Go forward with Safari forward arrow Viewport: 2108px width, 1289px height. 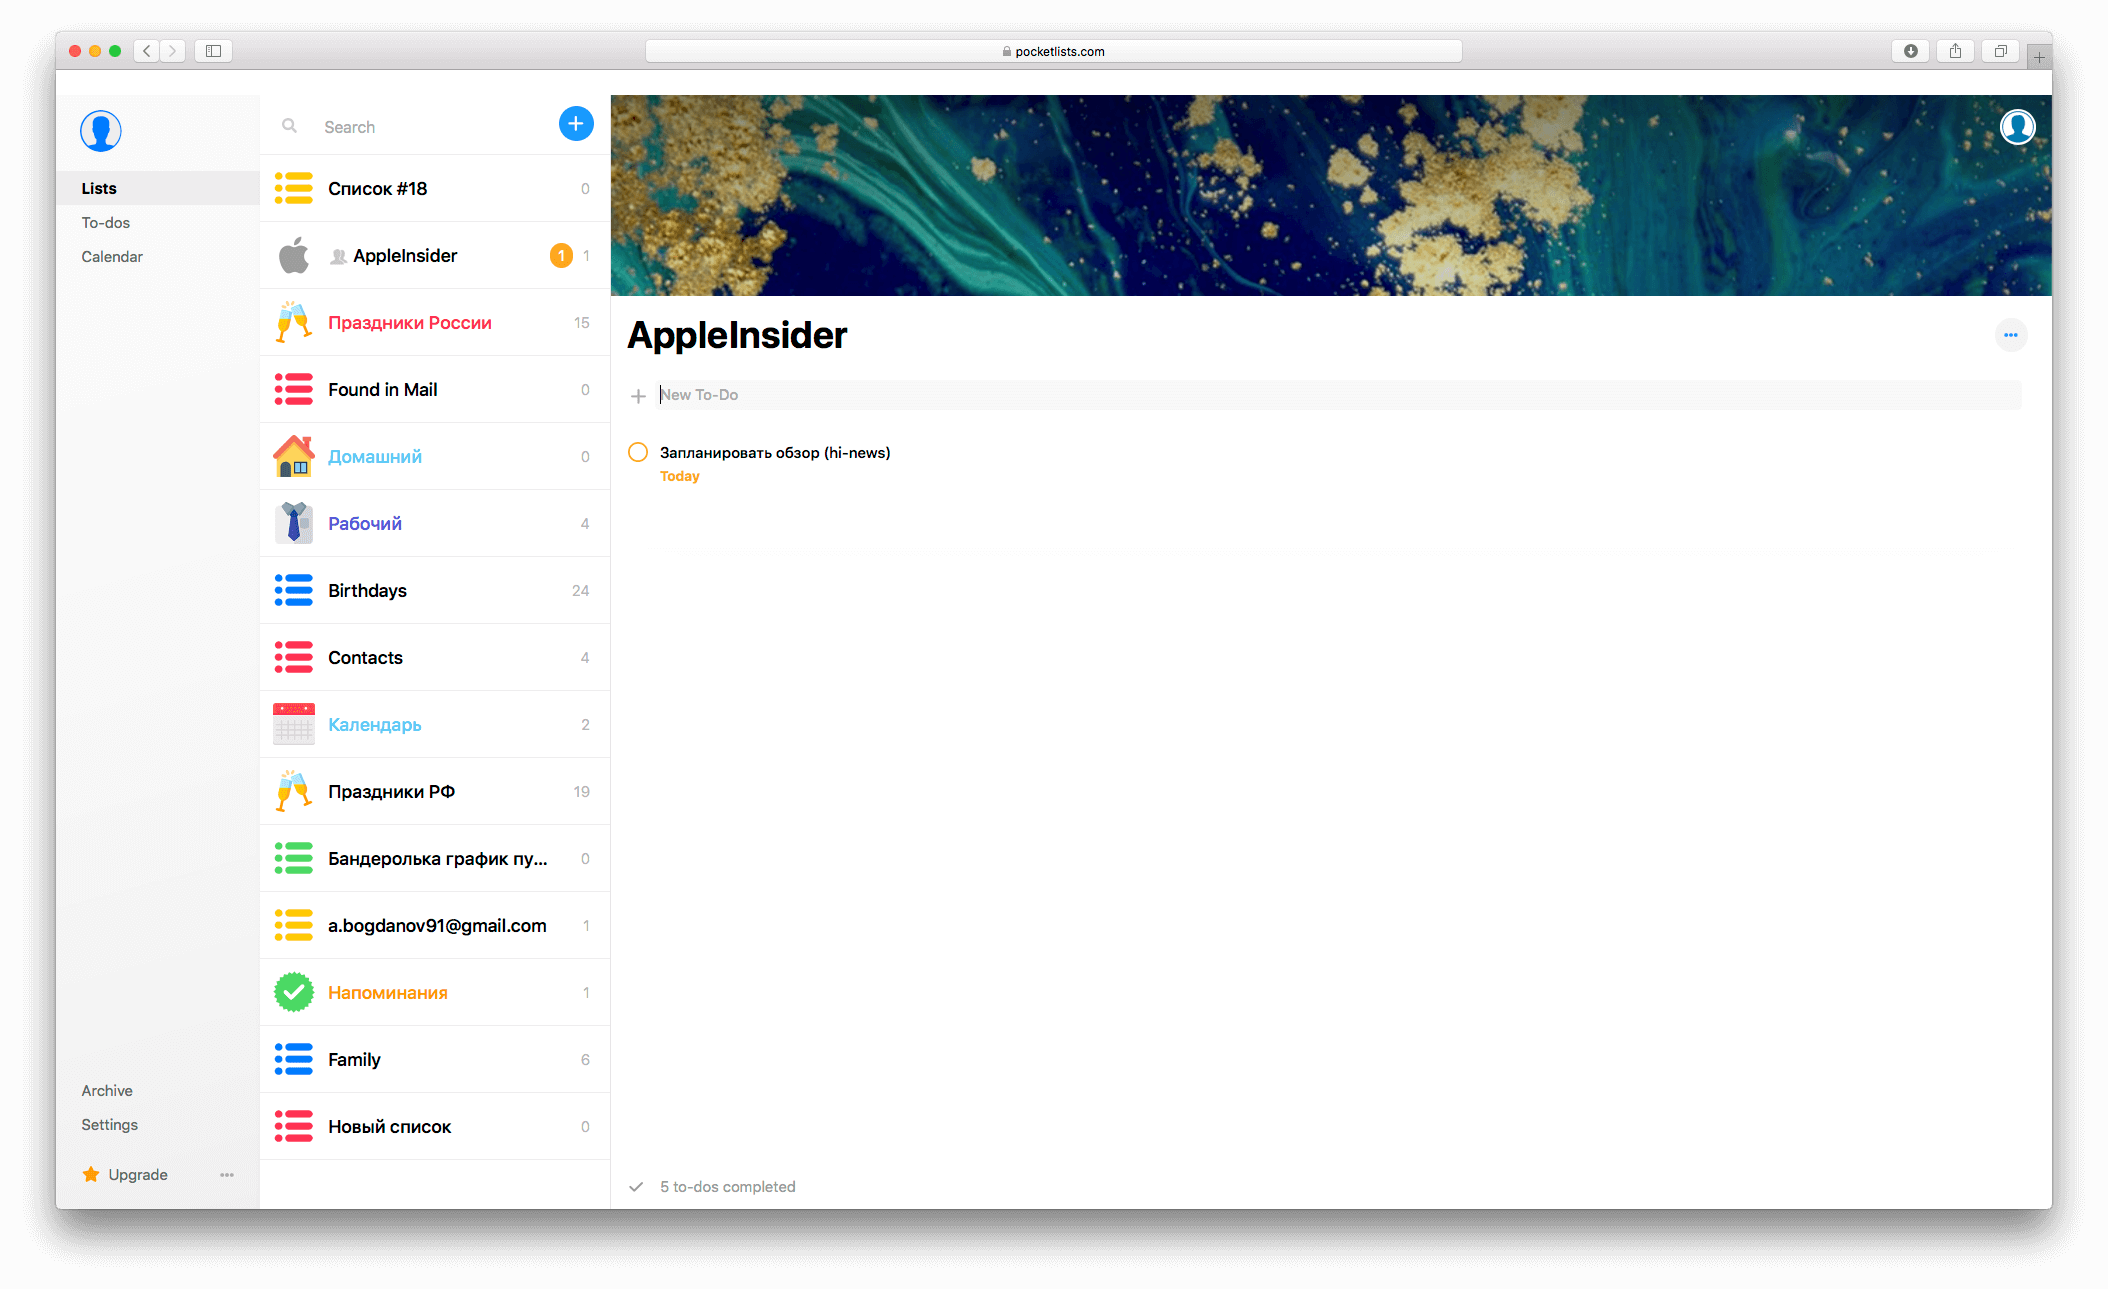tap(172, 51)
